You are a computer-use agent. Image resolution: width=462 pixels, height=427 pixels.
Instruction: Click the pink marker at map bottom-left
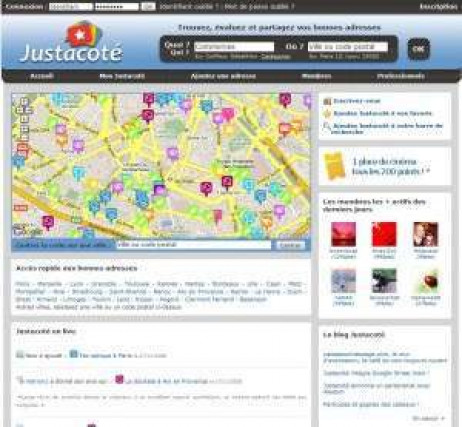coord(48,222)
